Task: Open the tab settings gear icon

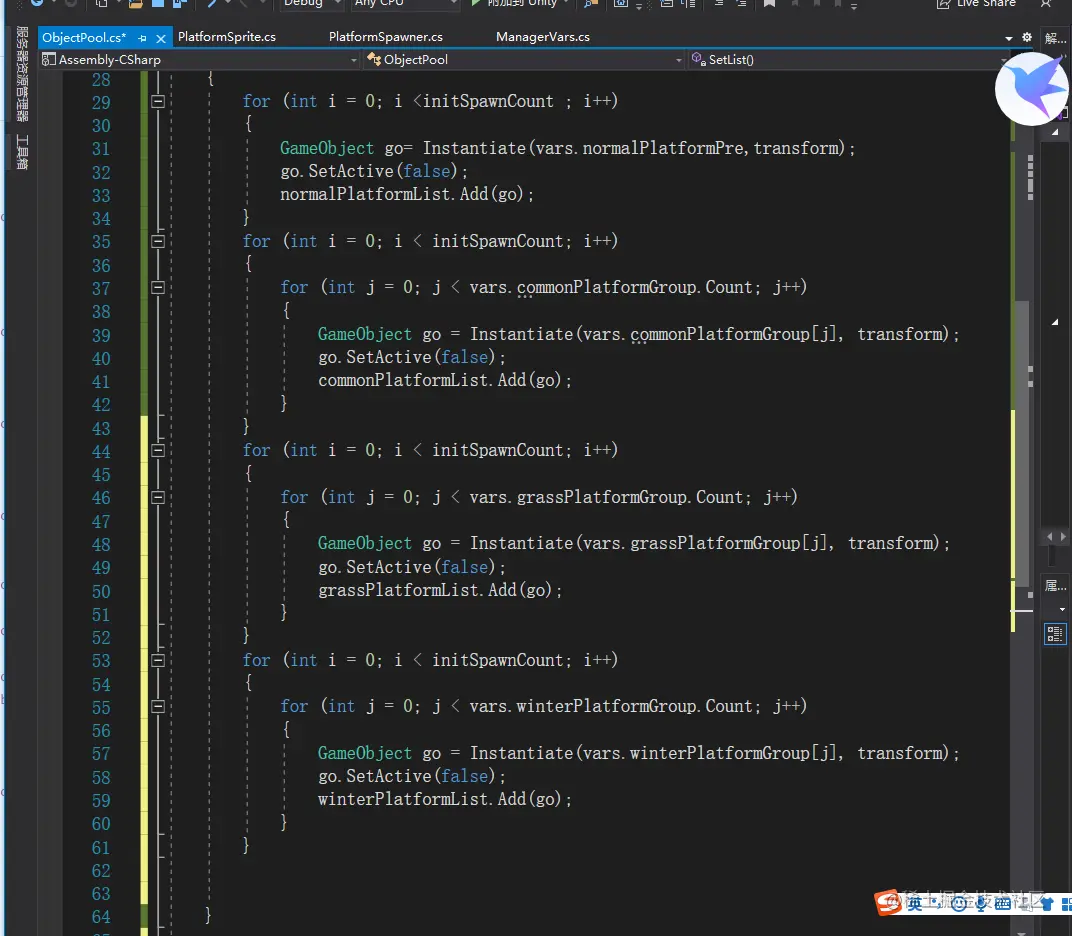Action: 1027,37
